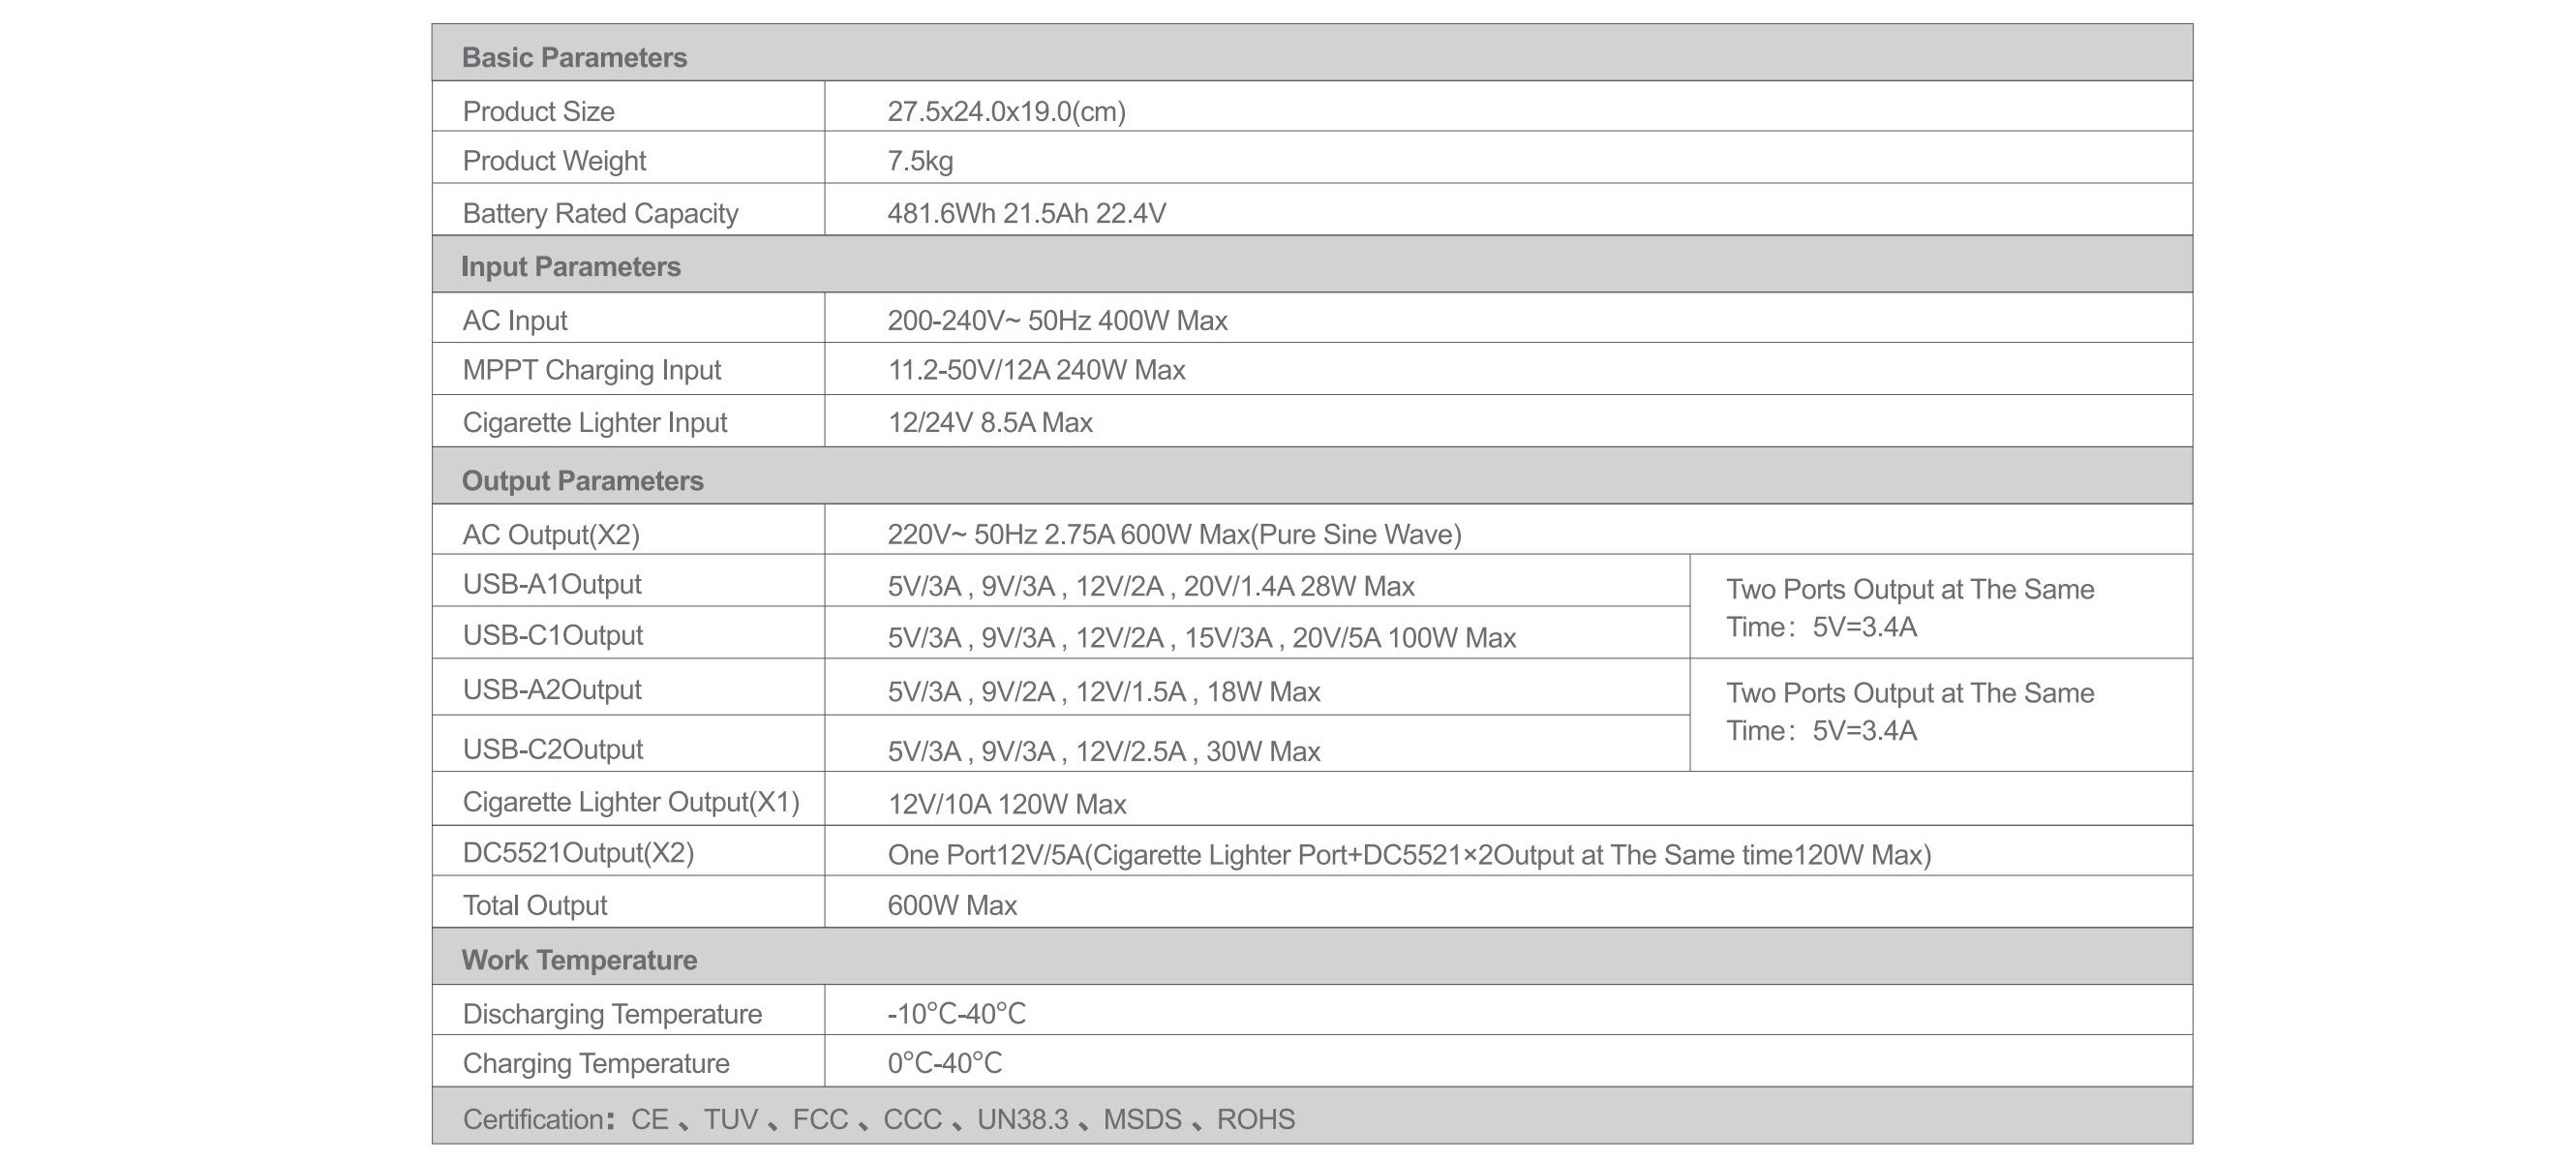
Task: Click the Output Parameters section header
Action: [x=582, y=480]
